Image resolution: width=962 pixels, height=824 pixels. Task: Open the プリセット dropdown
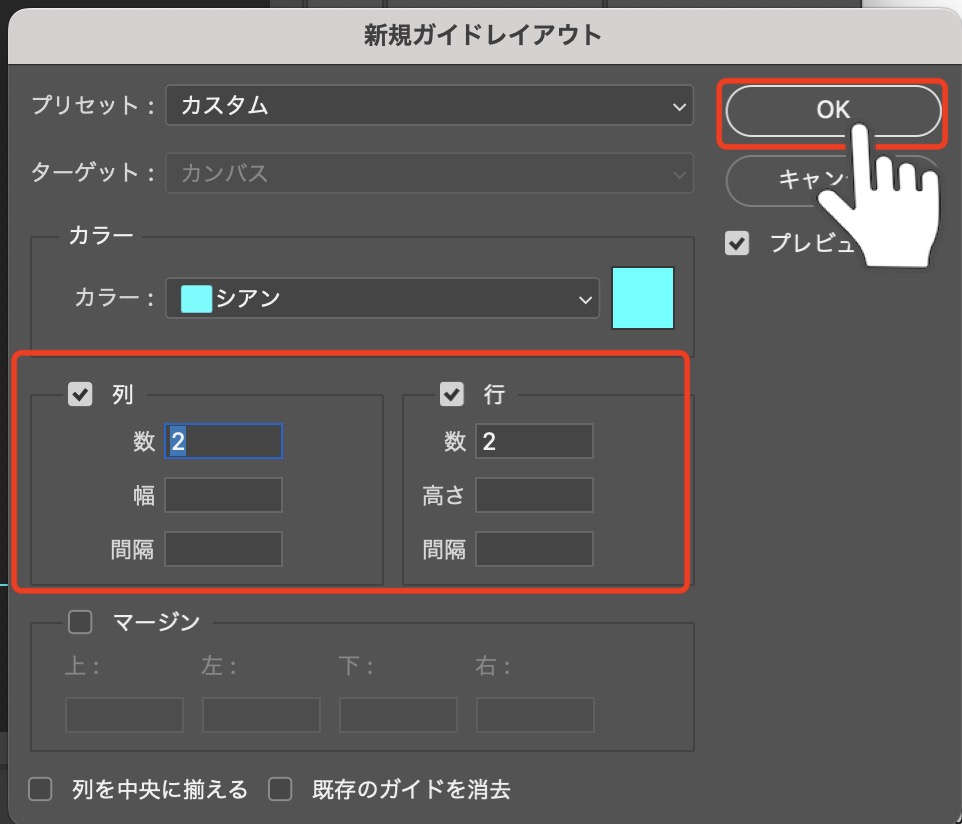(x=429, y=105)
